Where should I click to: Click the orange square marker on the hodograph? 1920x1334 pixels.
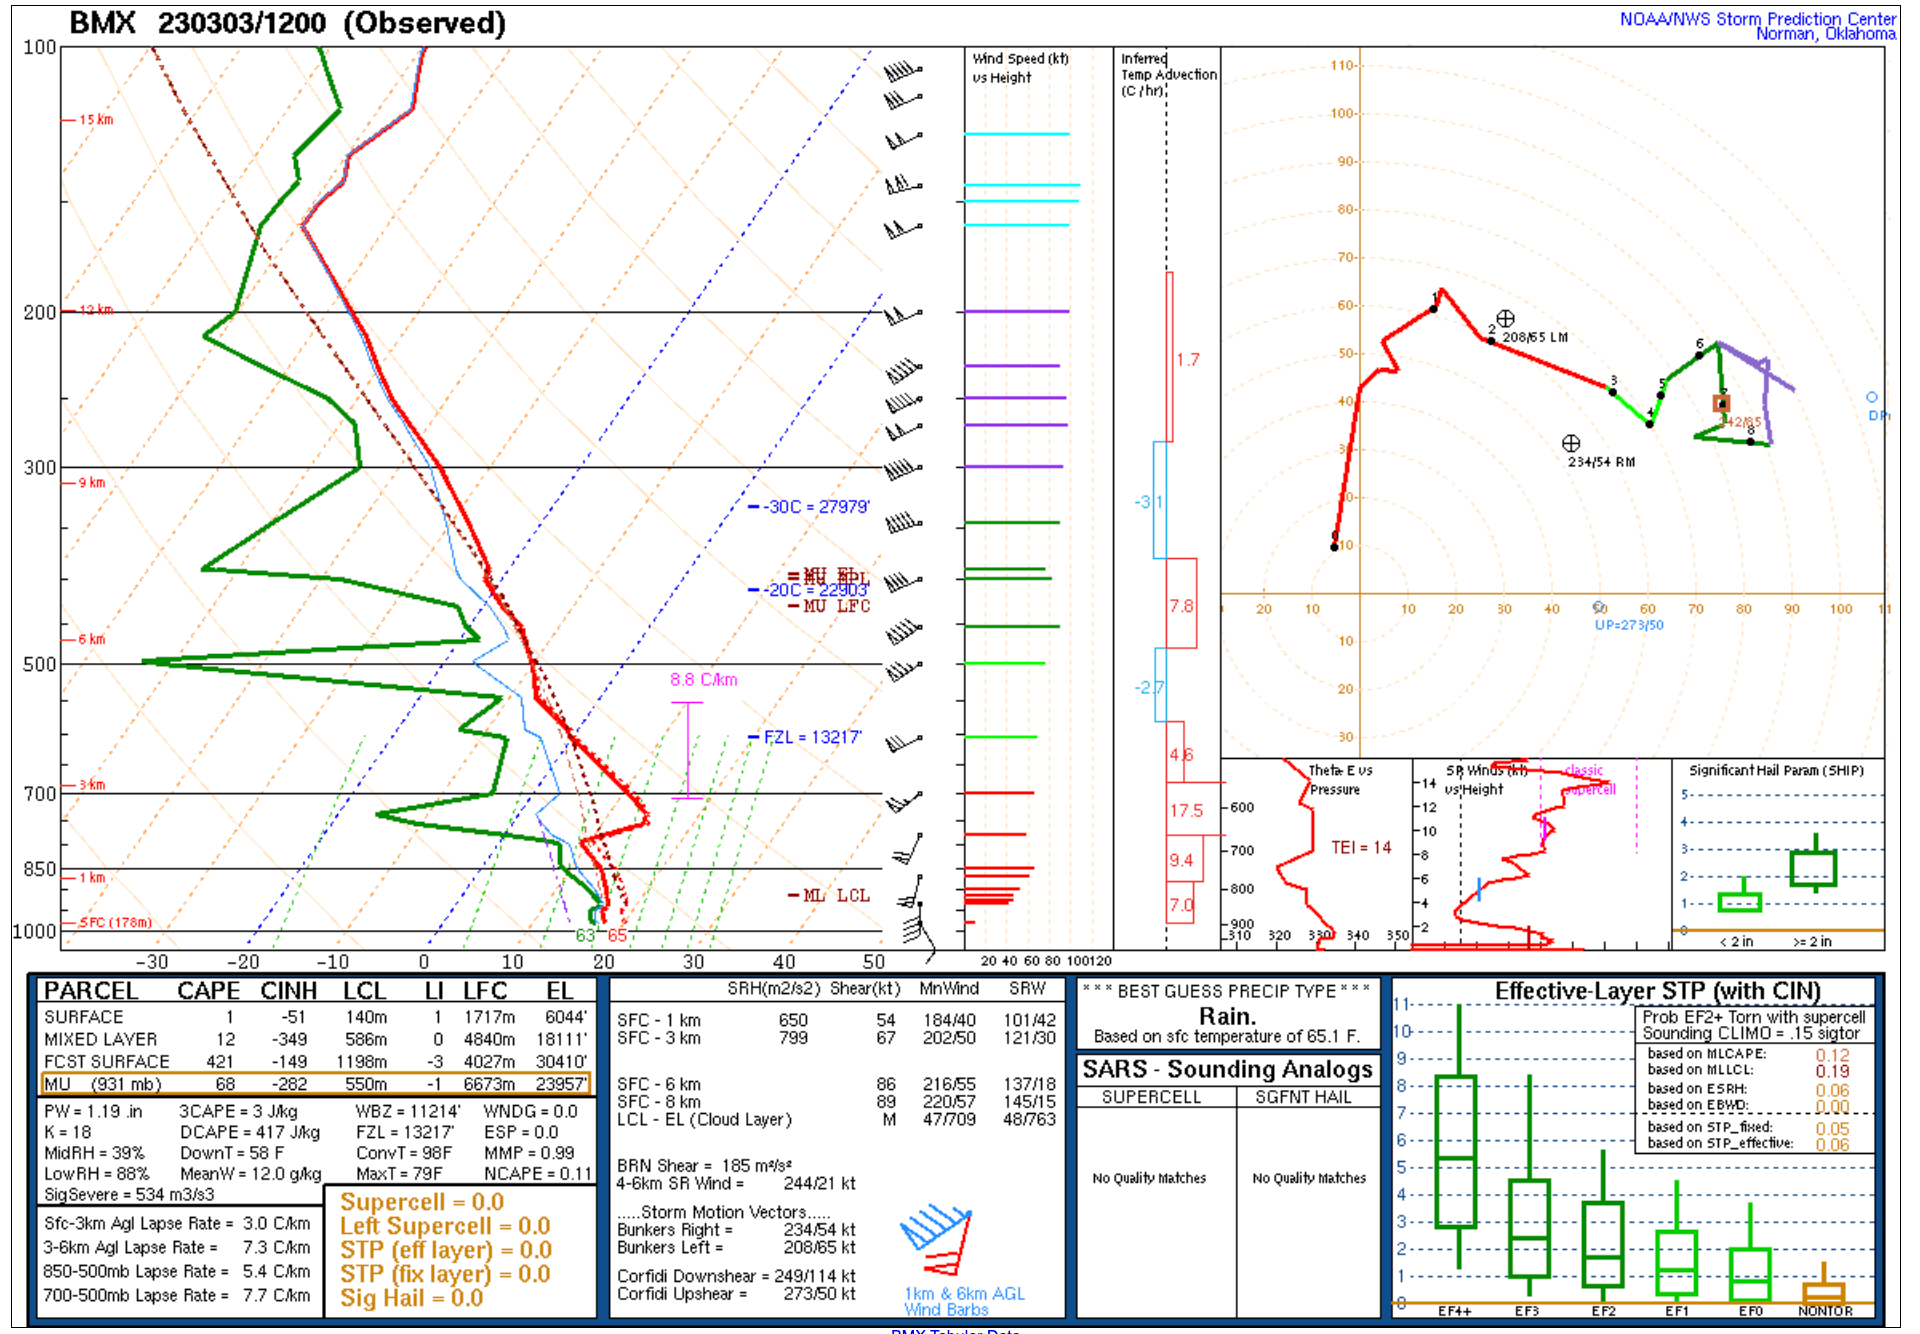pyautogui.click(x=1721, y=403)
